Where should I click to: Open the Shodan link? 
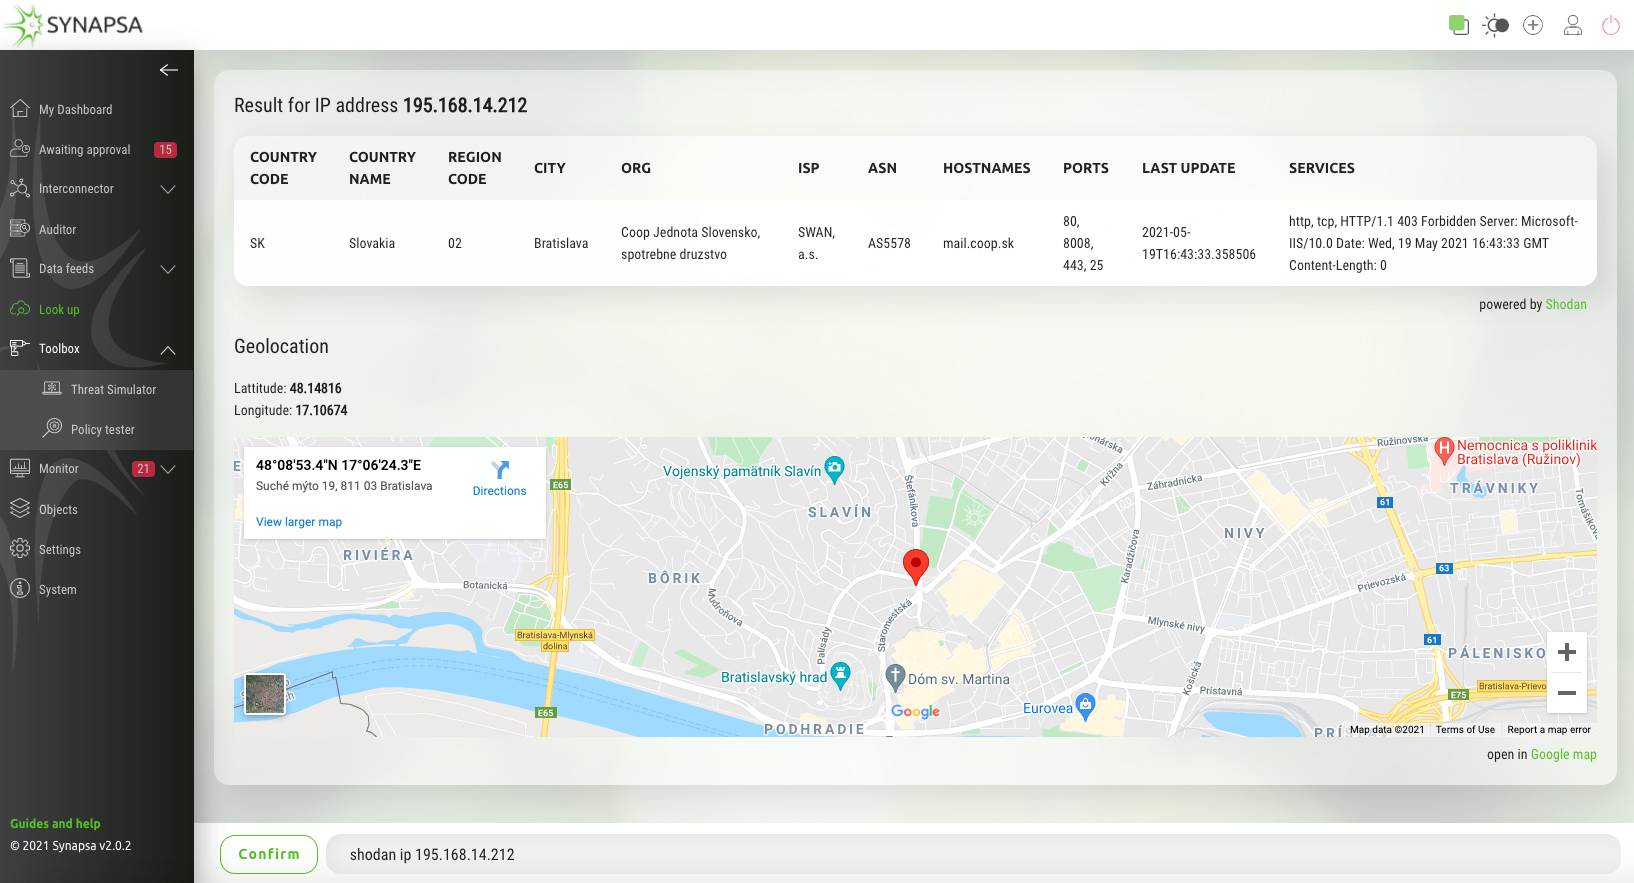click(1566, 305)
